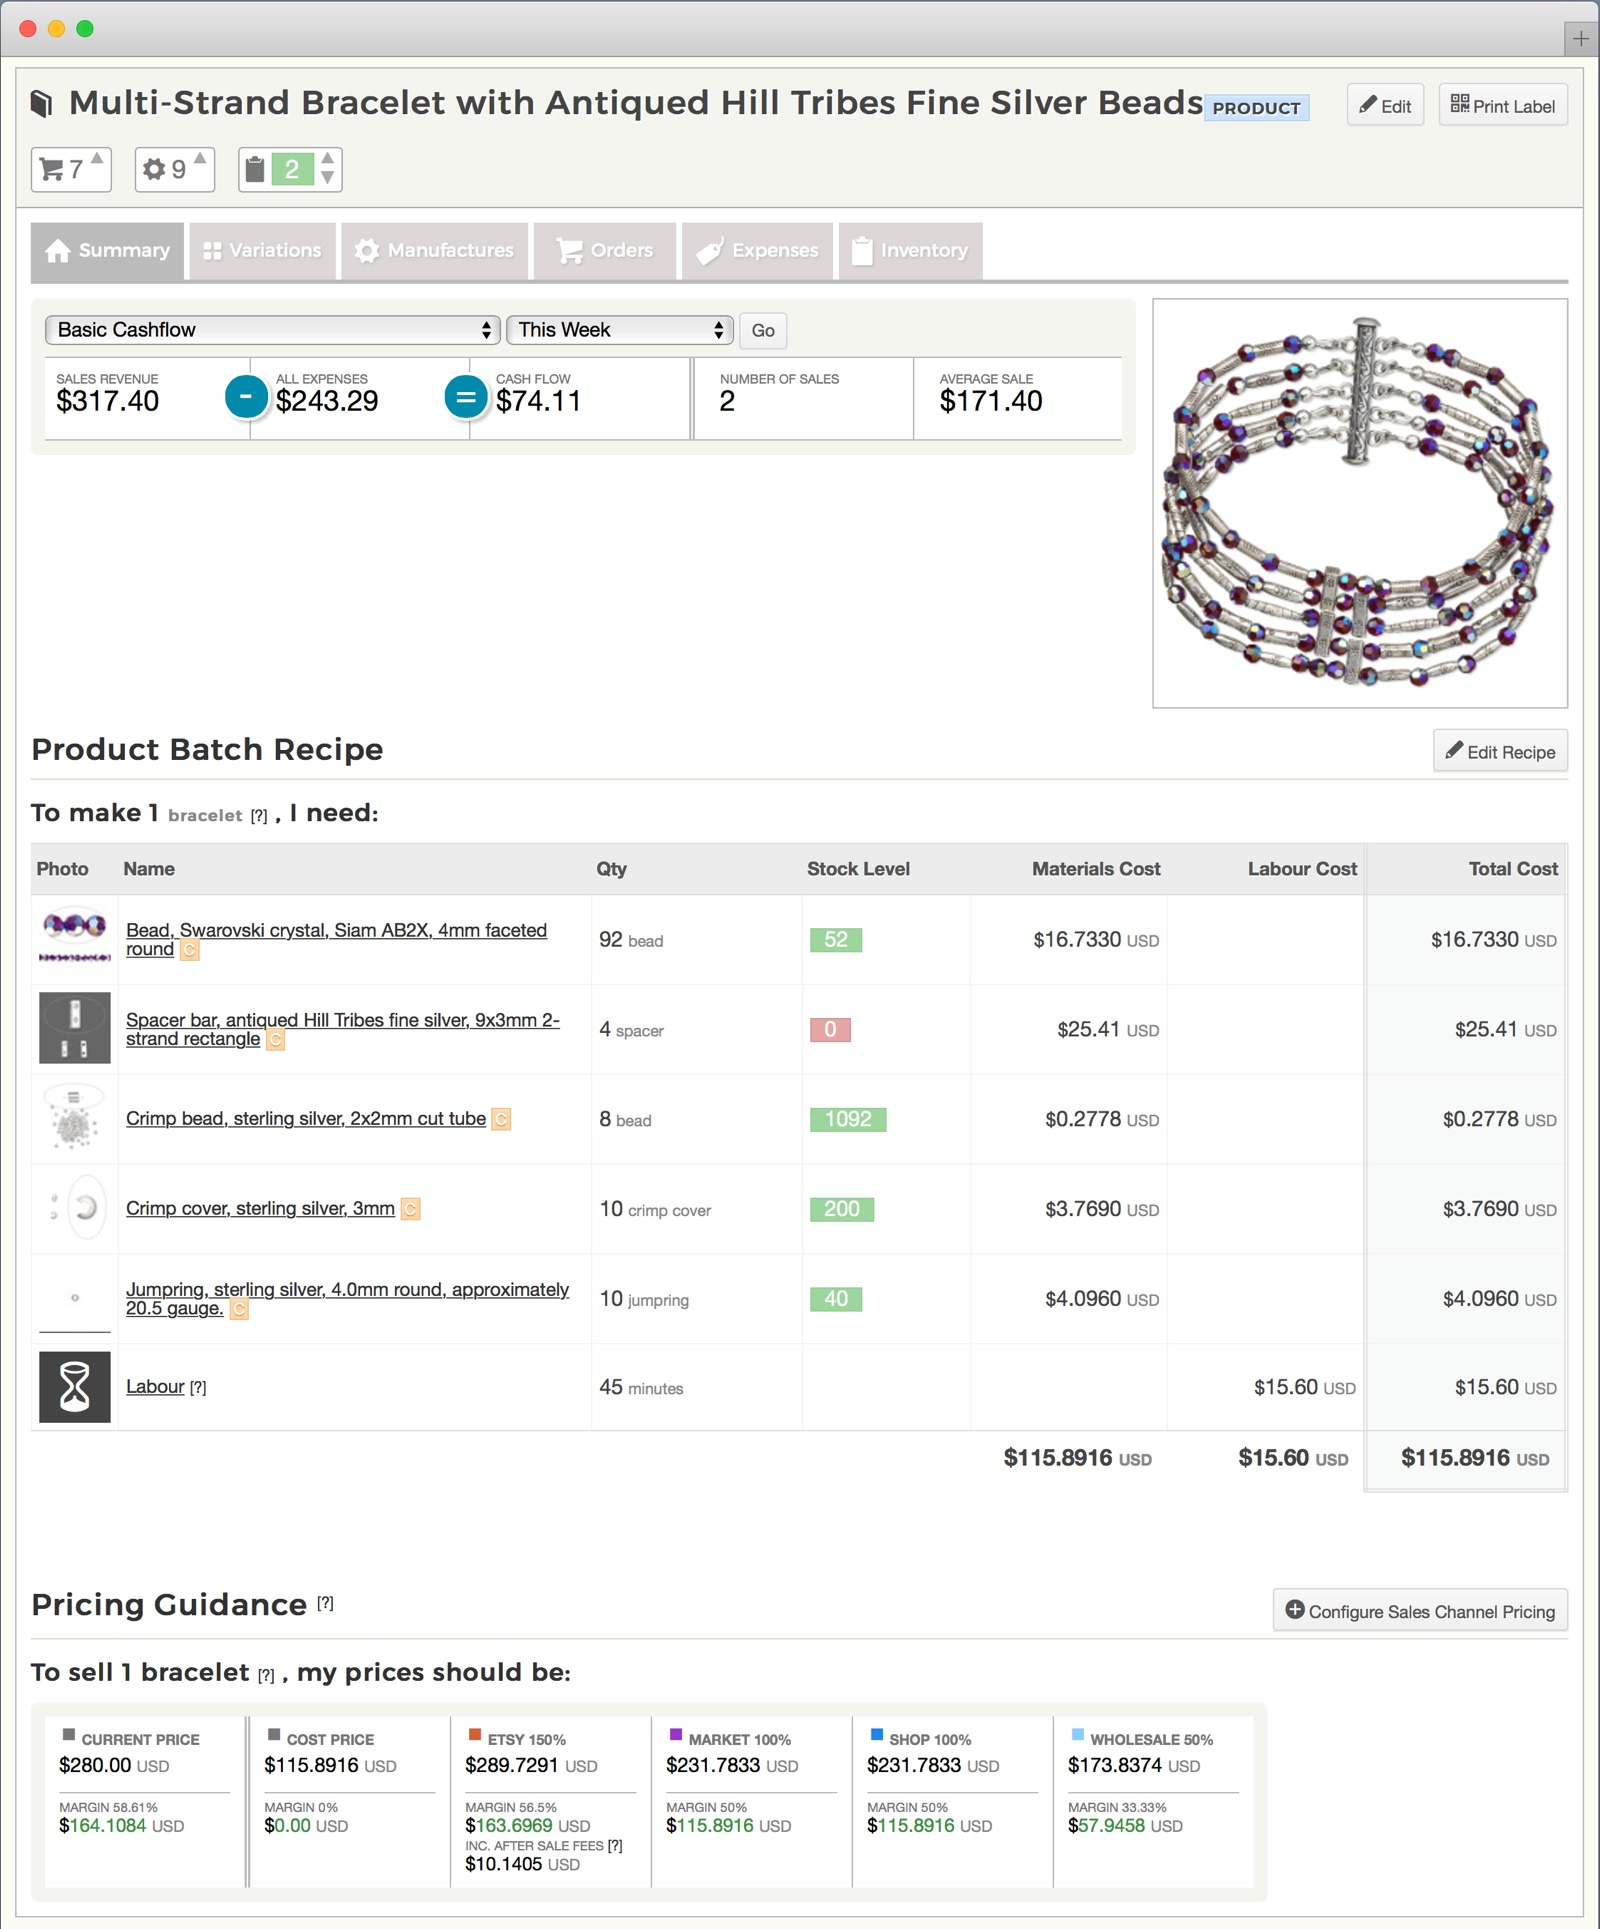Open the Expenses tab
The height and width of the screenshot is (1929, 1600).
(x=758, y=251)
